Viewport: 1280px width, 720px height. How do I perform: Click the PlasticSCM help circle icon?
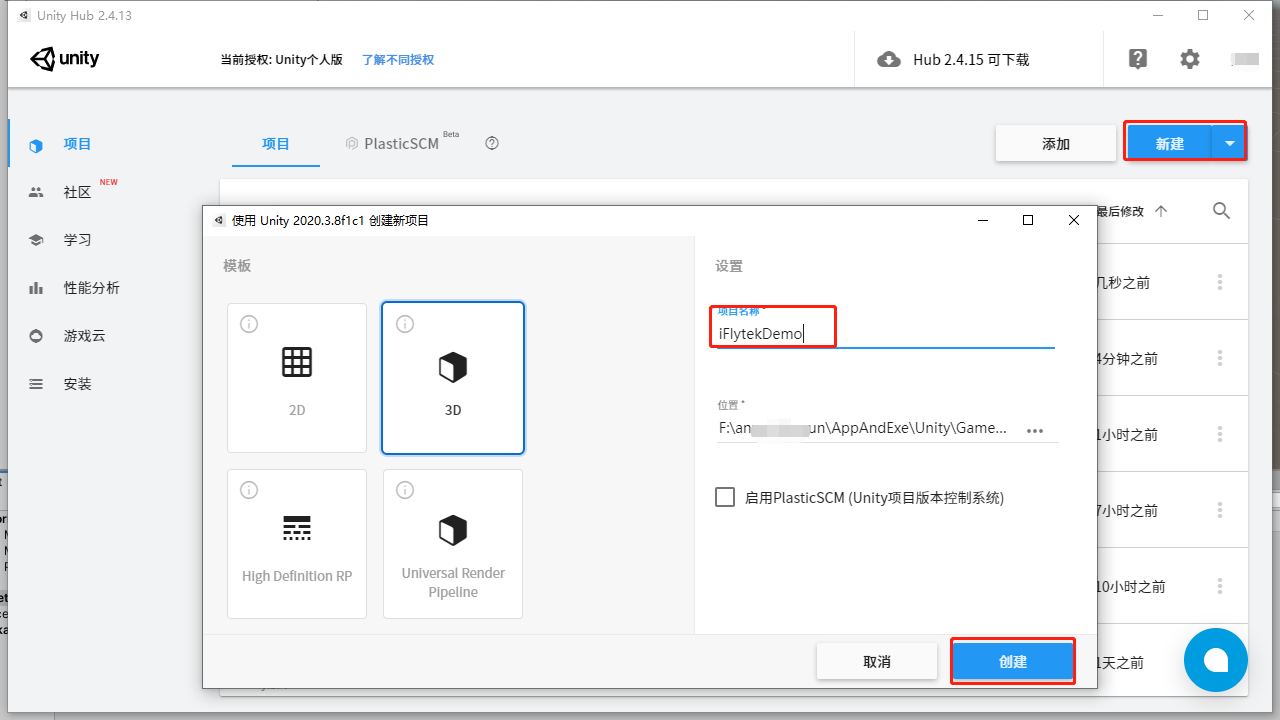492,143
